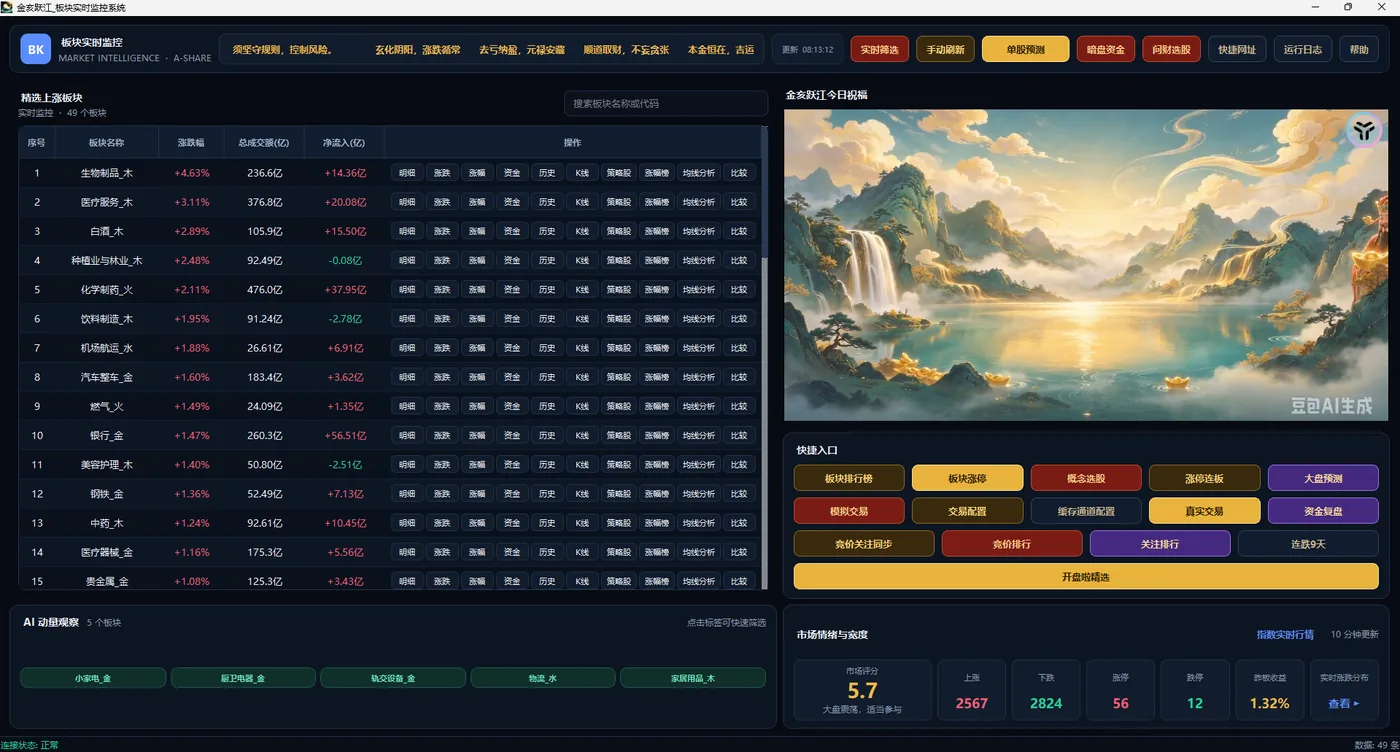Open K线 for 医疗服务_木 row

click(582, 202)
